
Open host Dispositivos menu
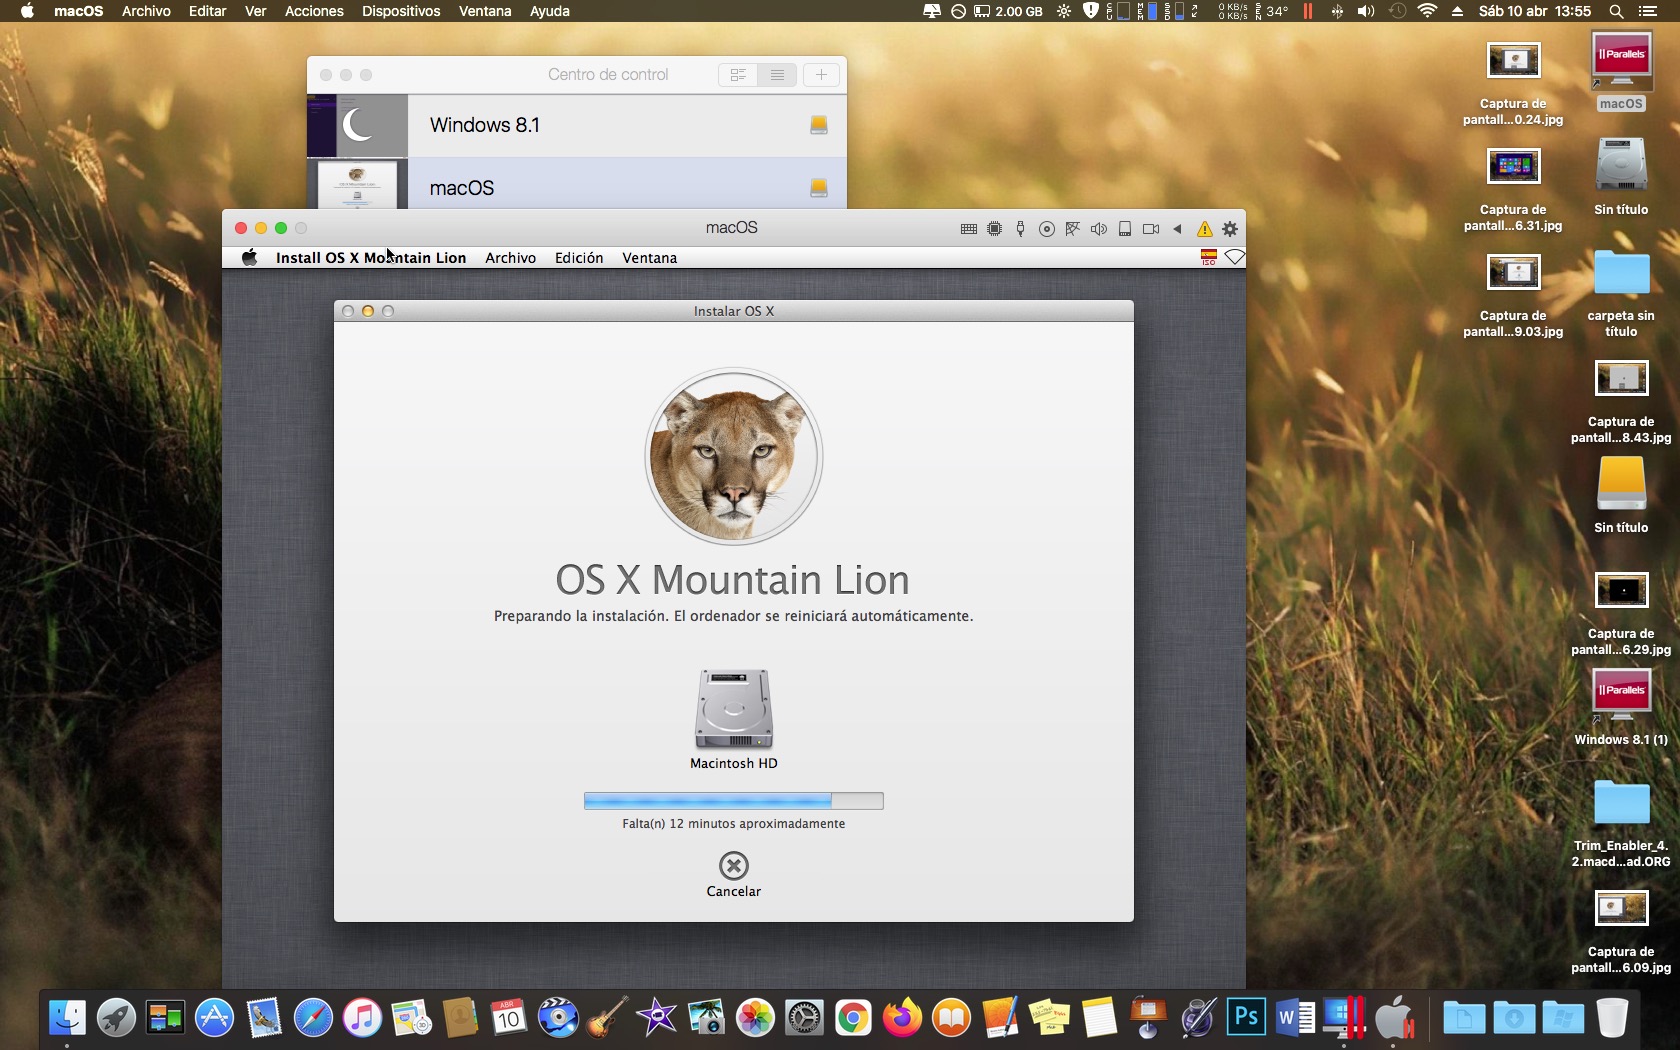(x=401, y=11)
